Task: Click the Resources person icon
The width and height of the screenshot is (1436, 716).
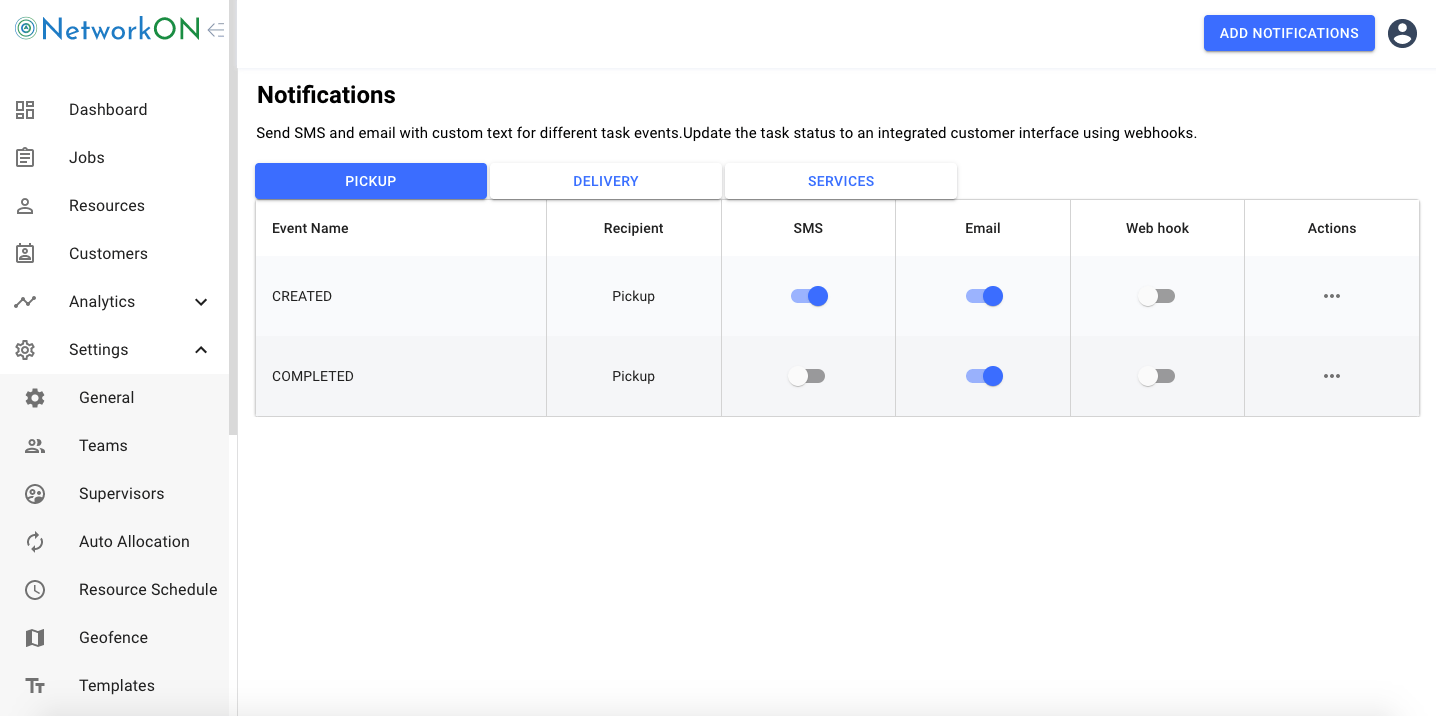Action: tap(25, 206)
